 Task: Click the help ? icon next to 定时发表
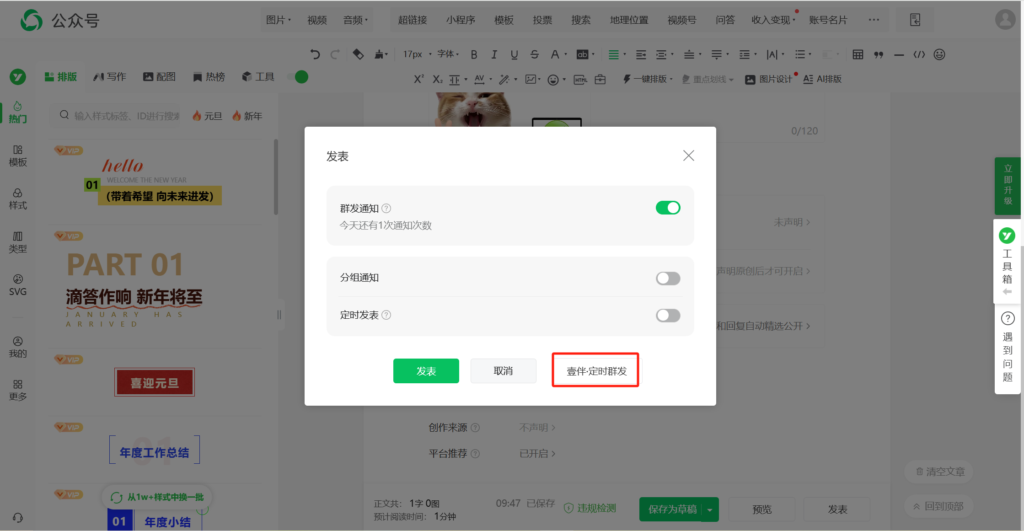(386, 315)
